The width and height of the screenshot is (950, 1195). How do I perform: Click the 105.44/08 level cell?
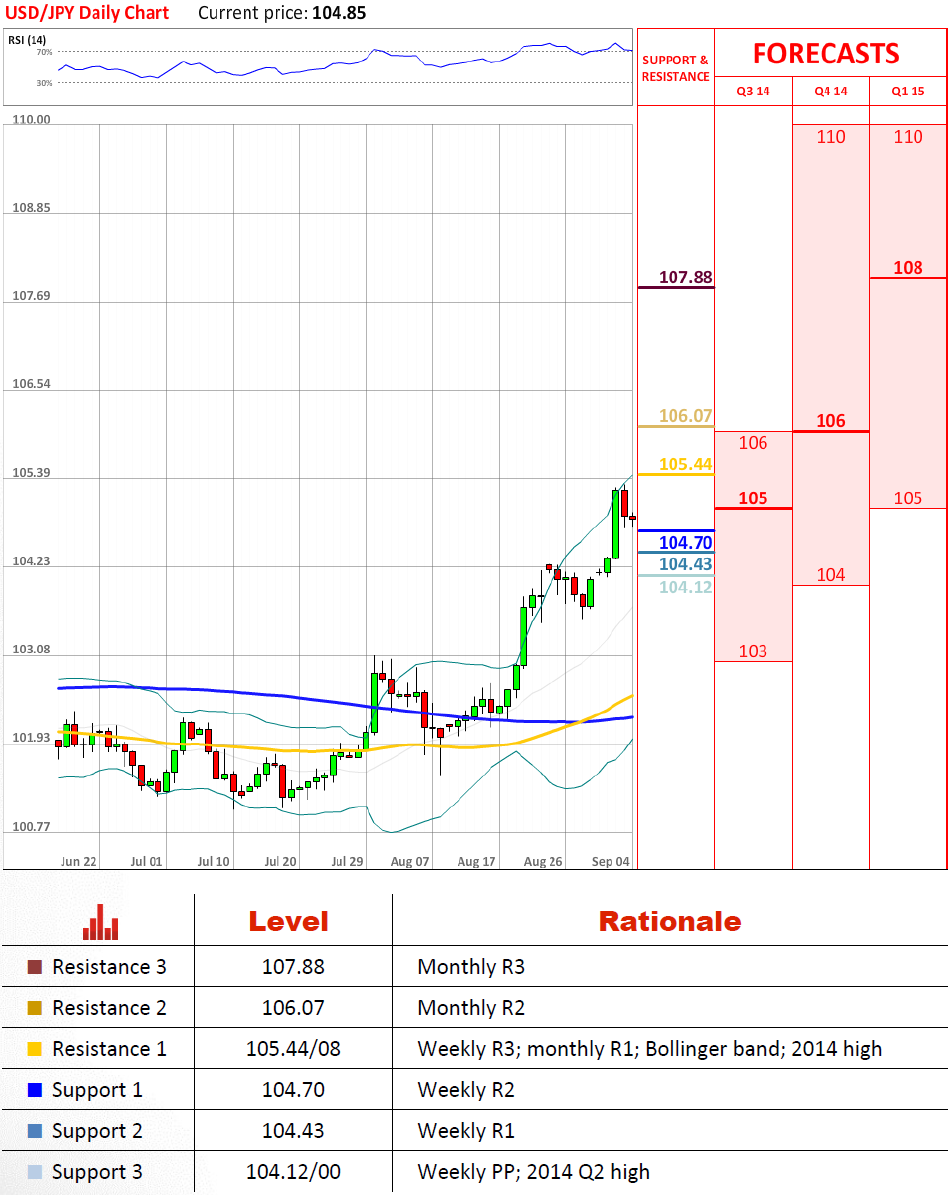coord(293,1049)
